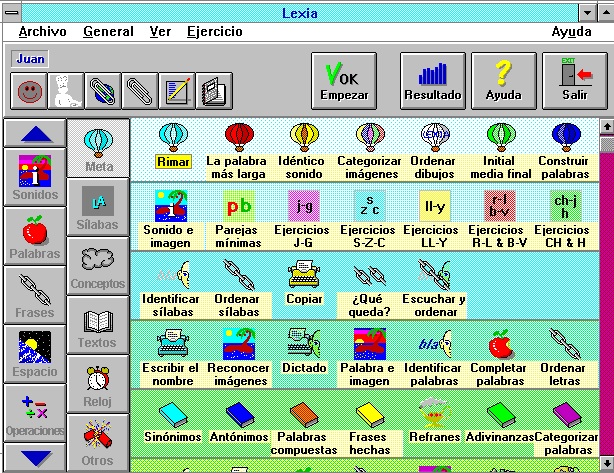Screen dimensions: 614x473
Task: Open the Idéntico sonido balloon
Action: pos(302,151)
